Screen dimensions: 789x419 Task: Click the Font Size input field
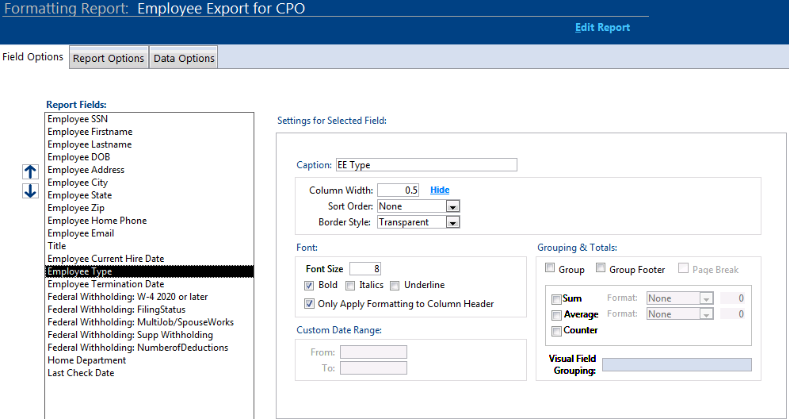pos(365,269)
